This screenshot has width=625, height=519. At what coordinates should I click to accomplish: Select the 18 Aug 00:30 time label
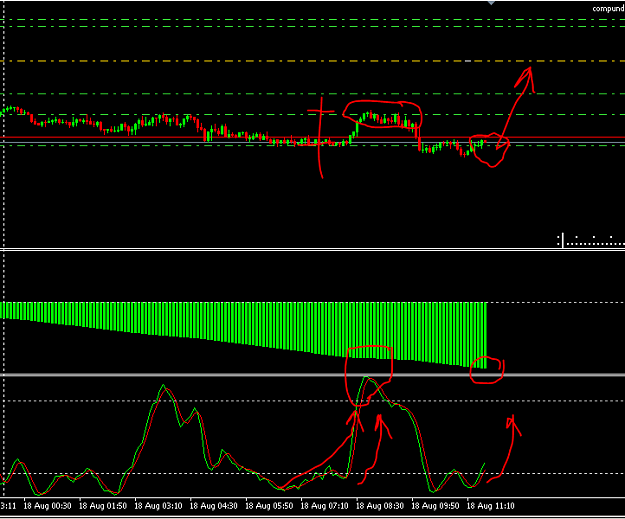click(47, 506)
